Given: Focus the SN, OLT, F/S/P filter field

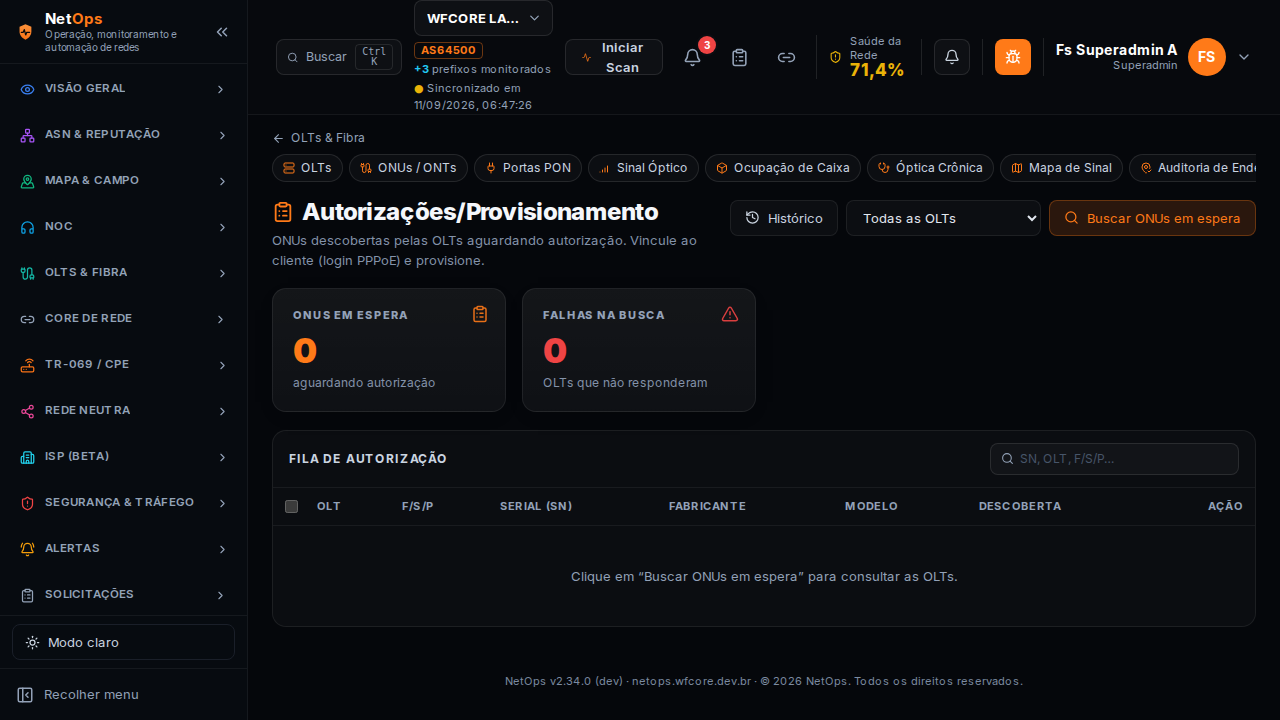Looking at the screenshot, I should (x=1114, y=459).
